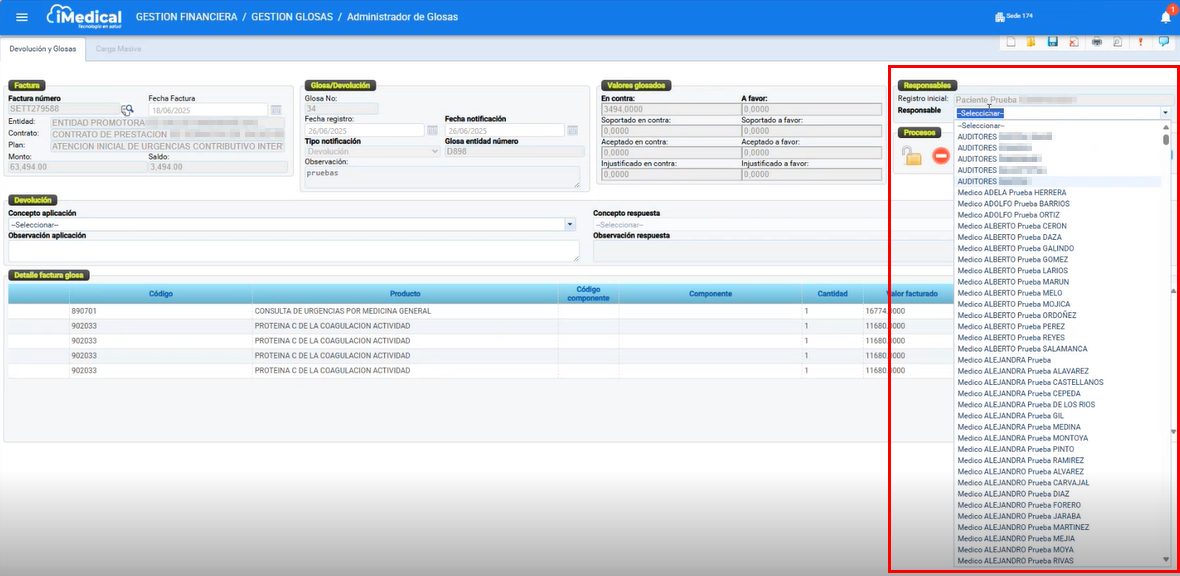The height and width of the screenshot is (576, 1180).
Task: Open the Fecha Factura calendar picker
Action: coord(276,110)
